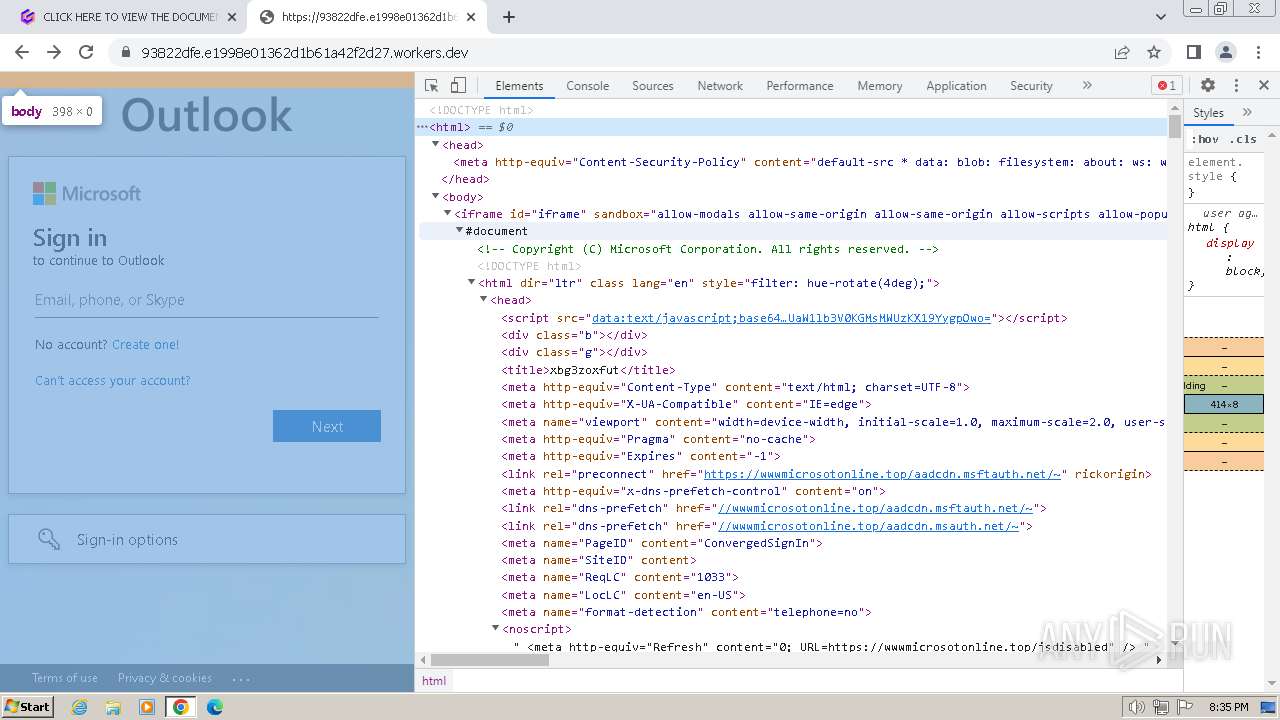Toggle the browser side panel

1194,52
